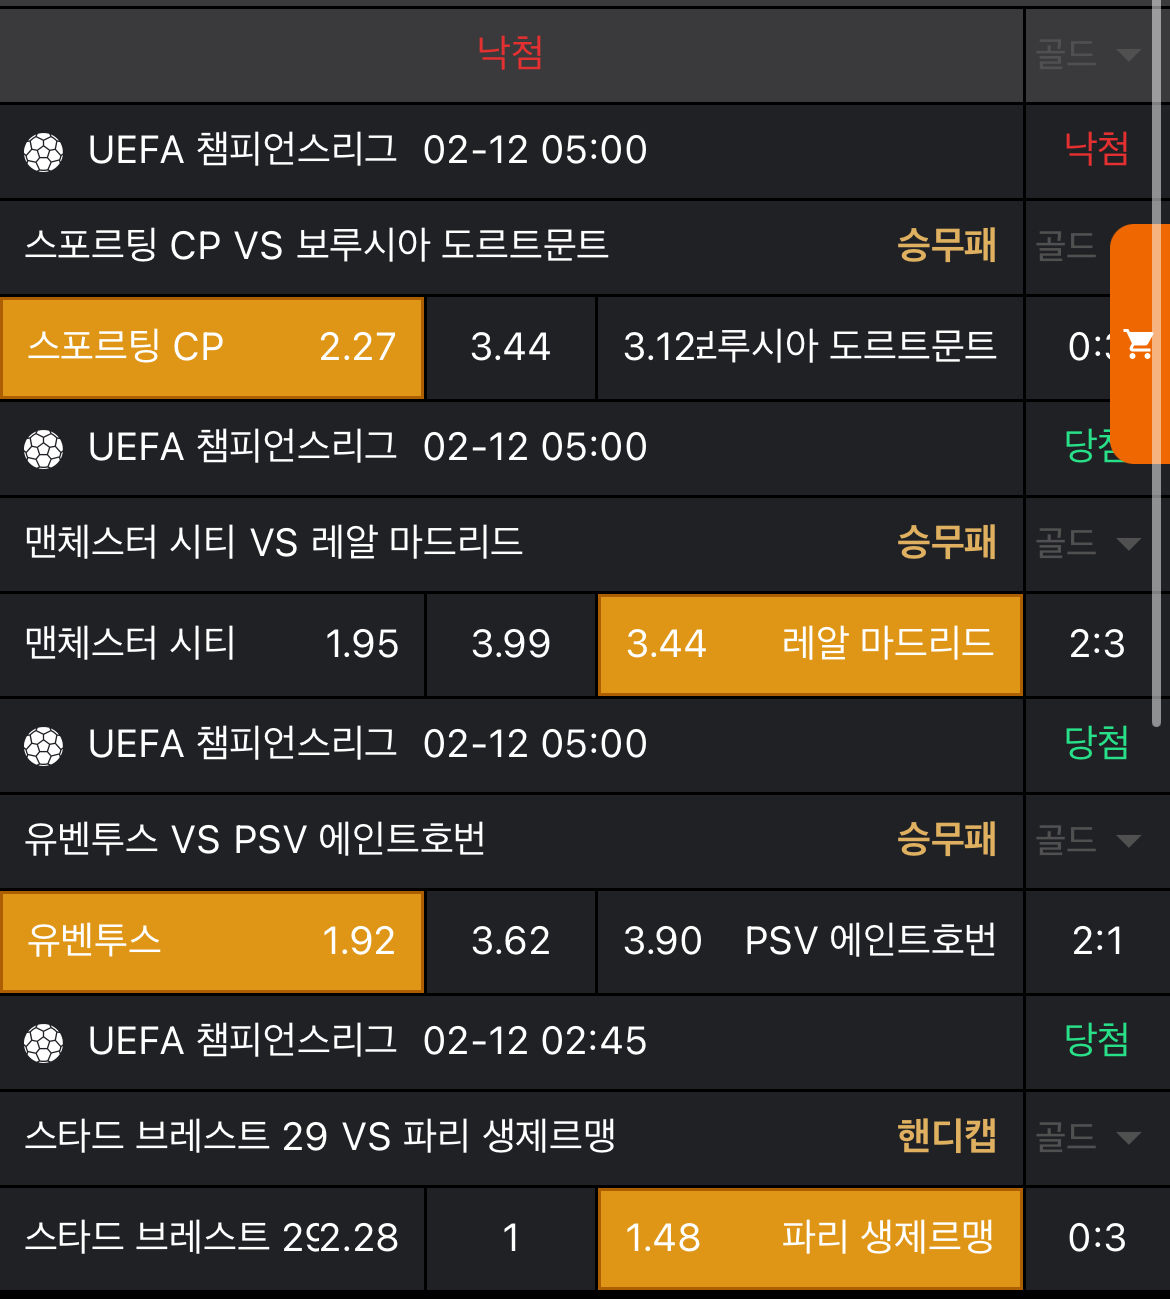The width and height of the screenshot is (1170, 1299).
Task: Select 유벤투스 1.92 odds
Action: tap(212, 941)
